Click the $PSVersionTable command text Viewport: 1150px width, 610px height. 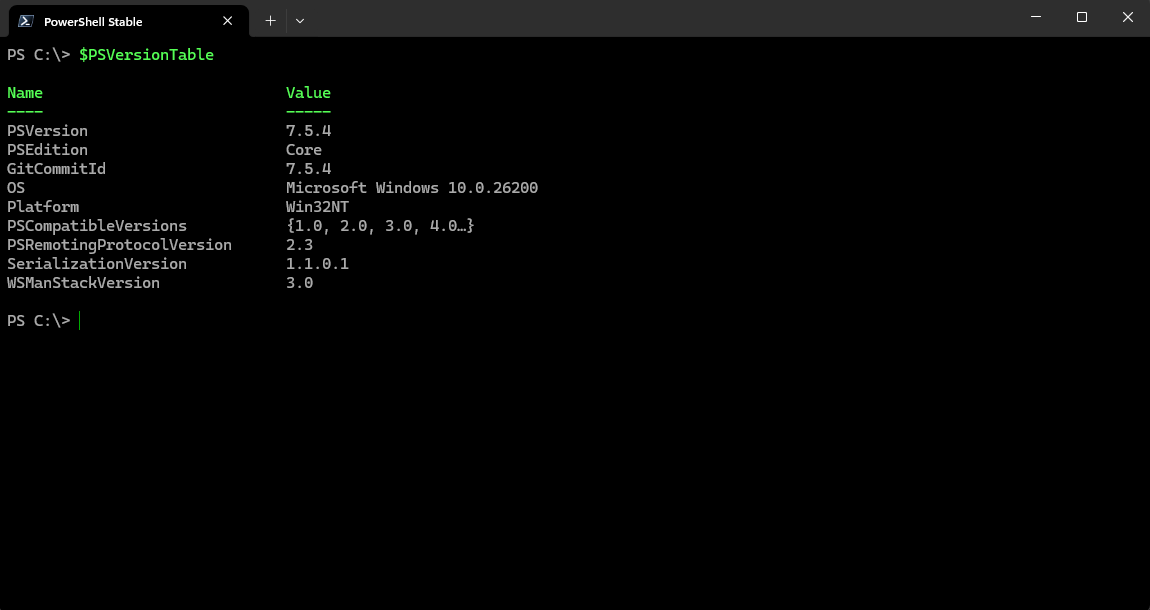[147, 54]
